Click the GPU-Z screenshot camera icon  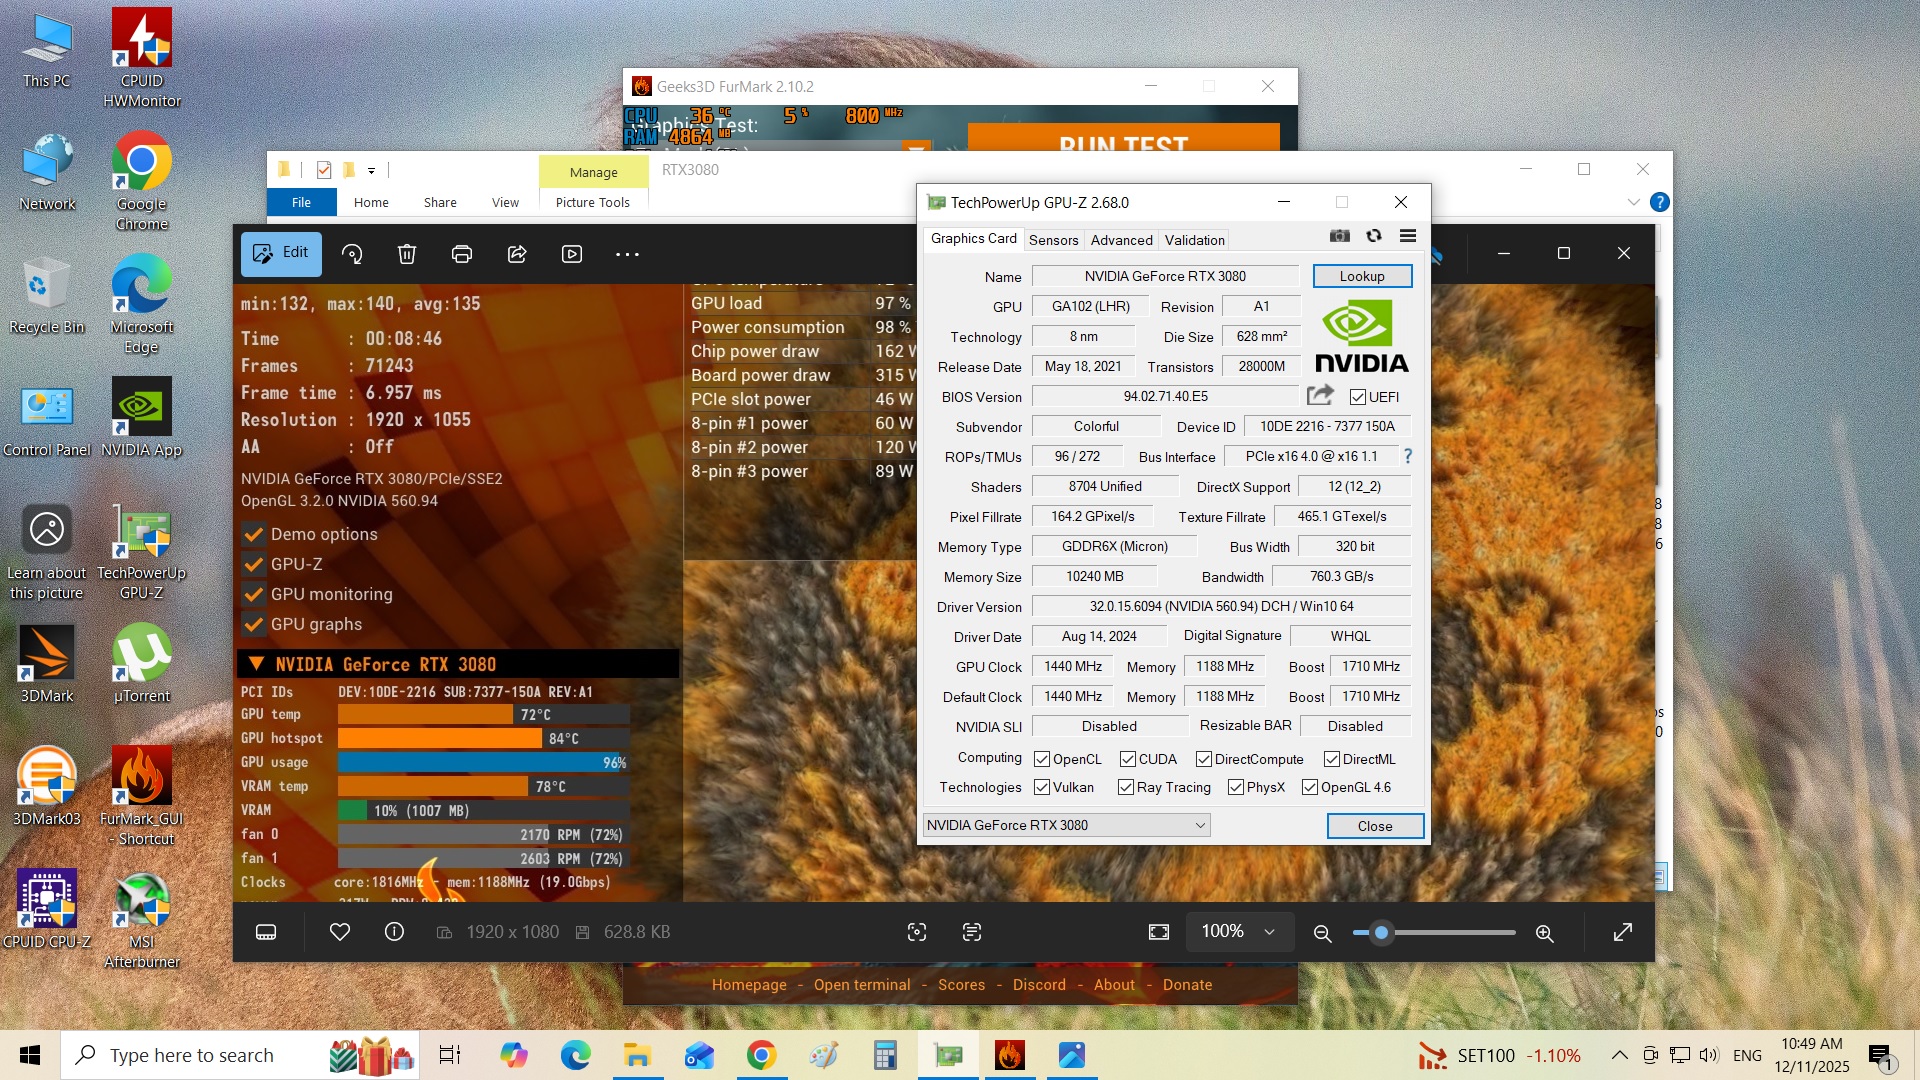(1339, 236)
